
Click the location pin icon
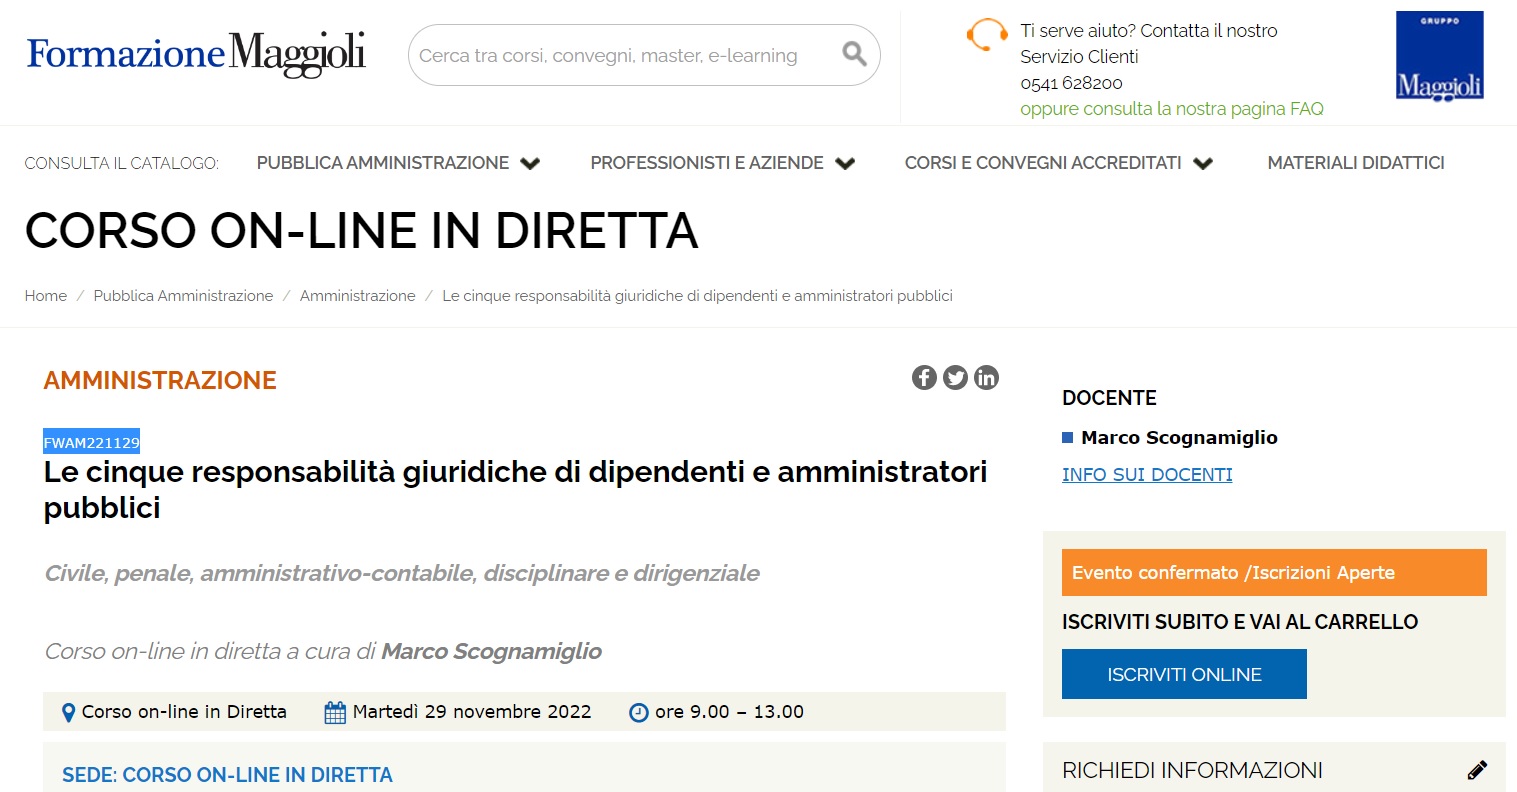coord(68,713)
